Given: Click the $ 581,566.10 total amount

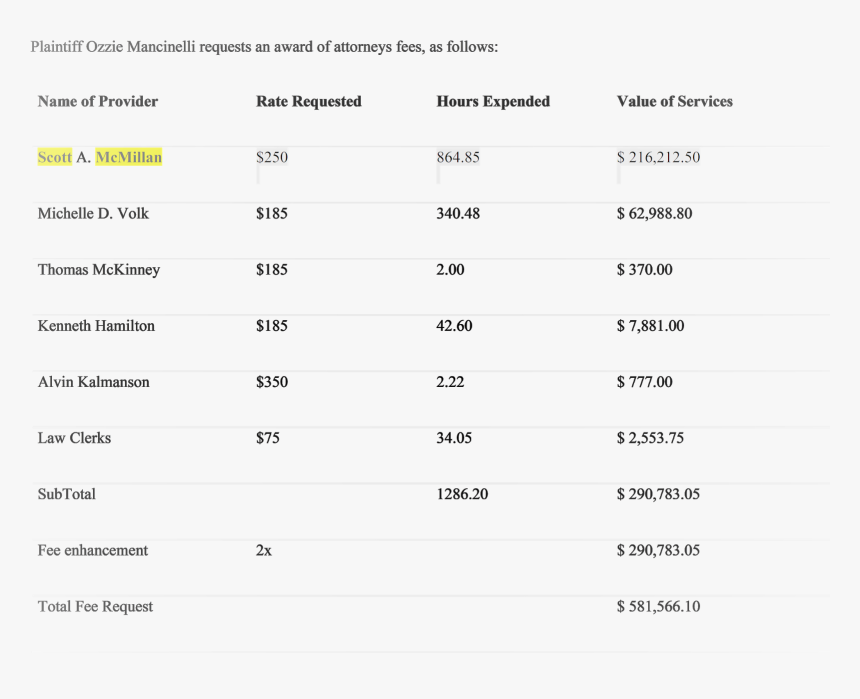Looking at the screenshot, I should (x=658, y=606).
